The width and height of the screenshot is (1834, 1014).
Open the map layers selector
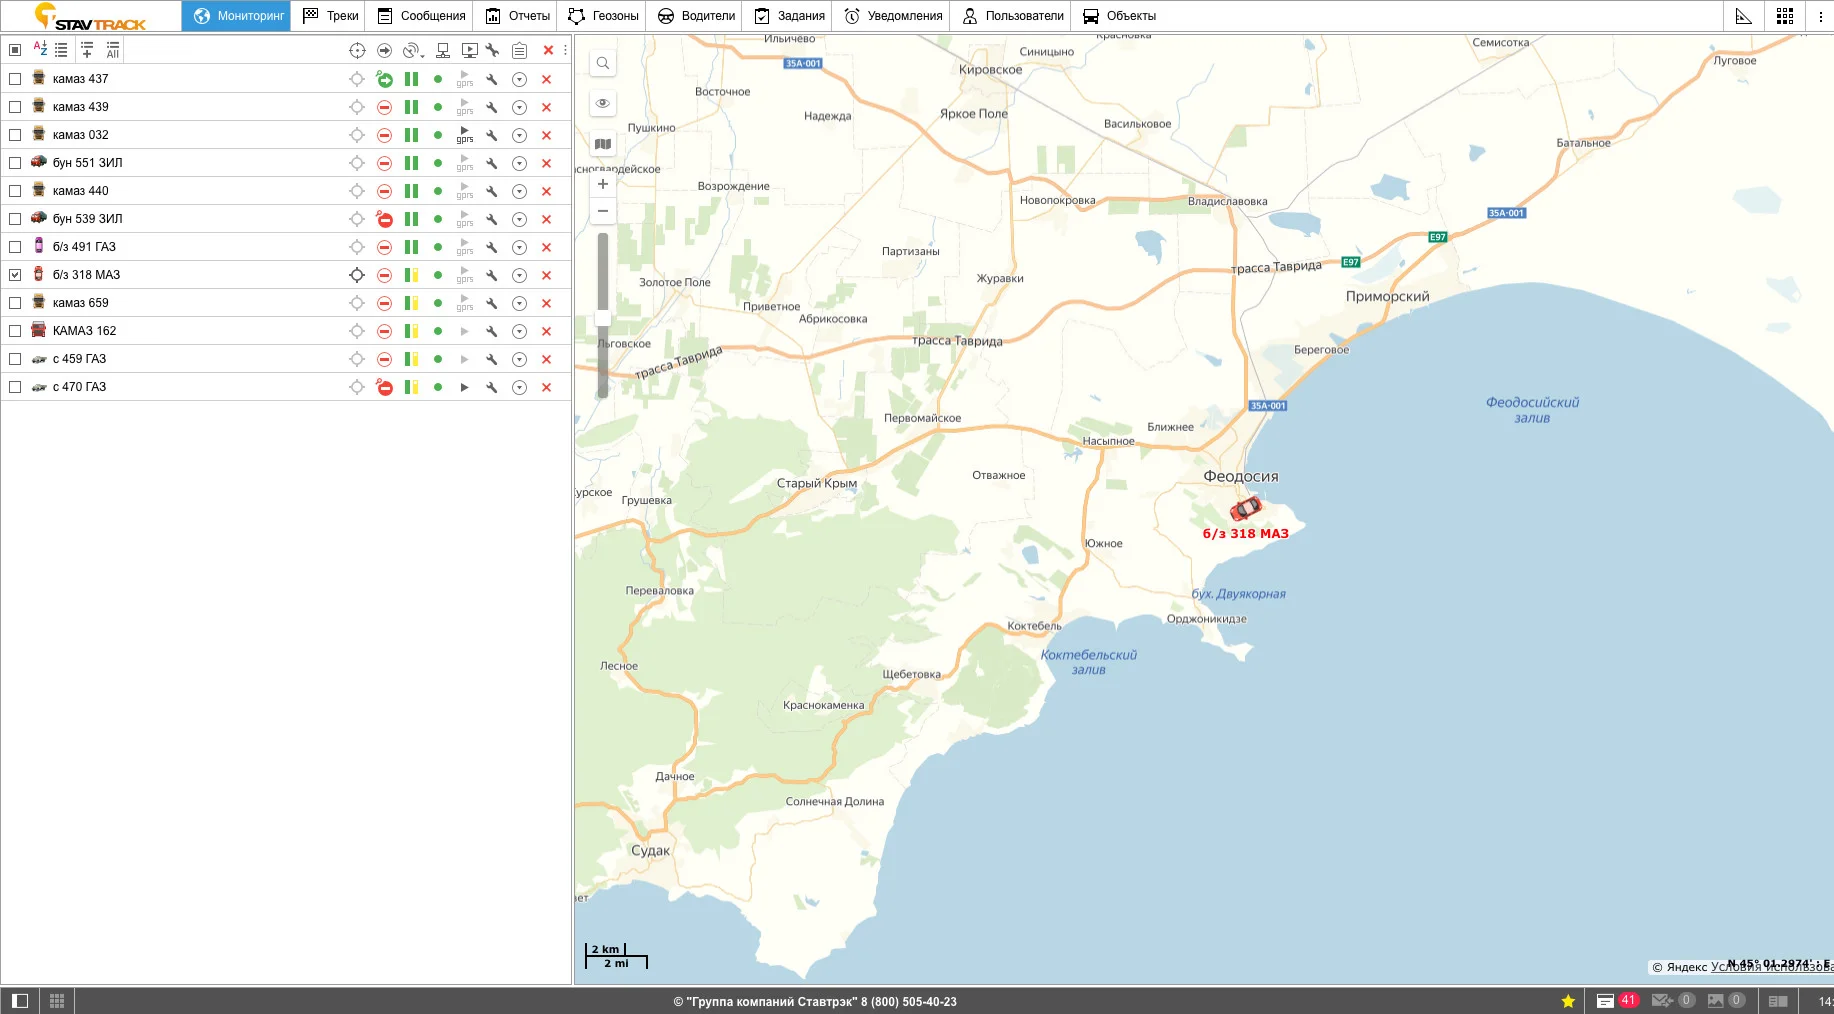(603, 144)
